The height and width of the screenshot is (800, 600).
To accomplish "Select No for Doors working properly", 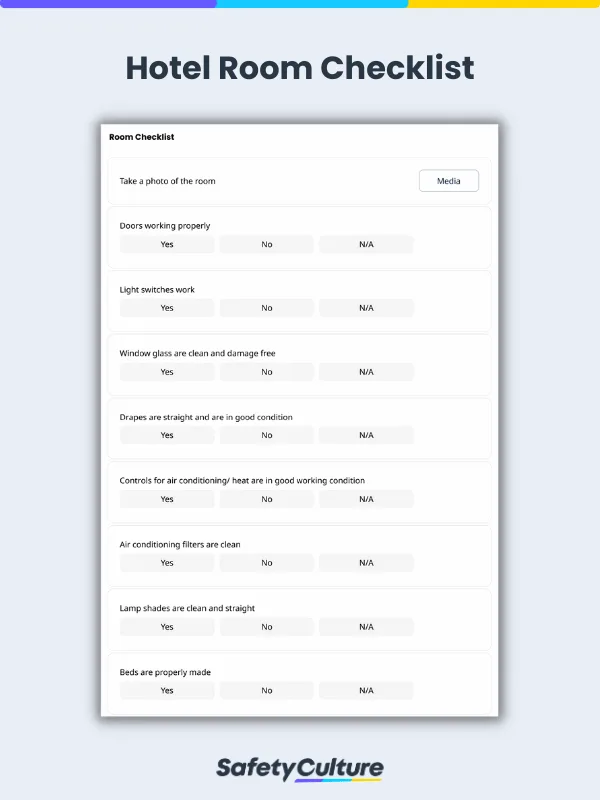I will [267, 244].
